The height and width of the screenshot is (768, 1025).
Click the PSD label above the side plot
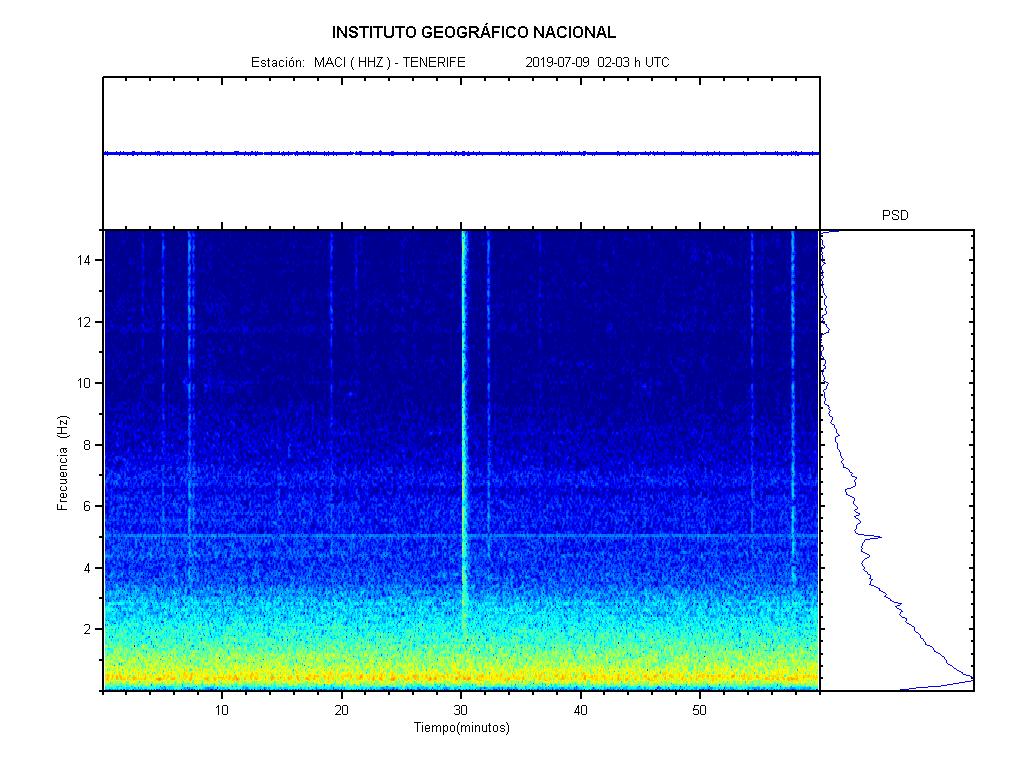tap(895, 215)
